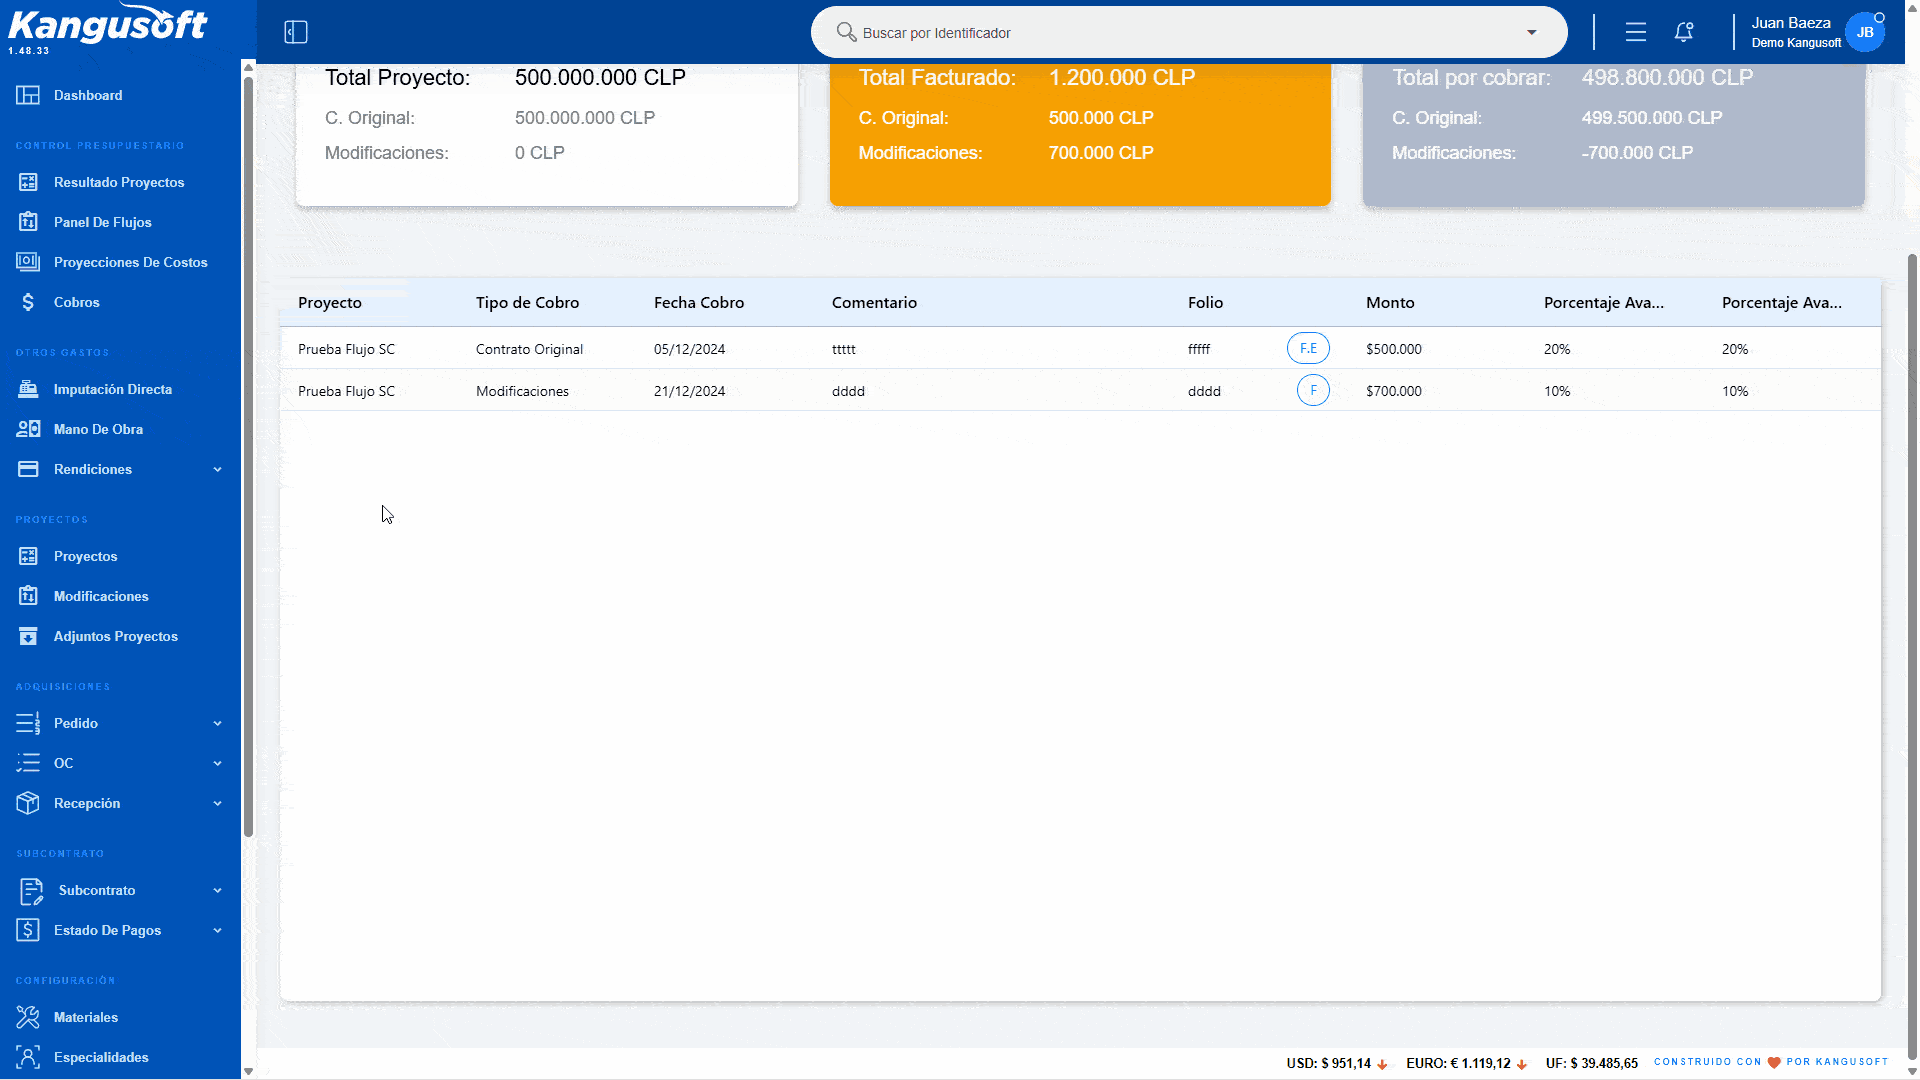1920x1080 pixels.
Task: Open Cobros menu item
Action: point(77,302)
